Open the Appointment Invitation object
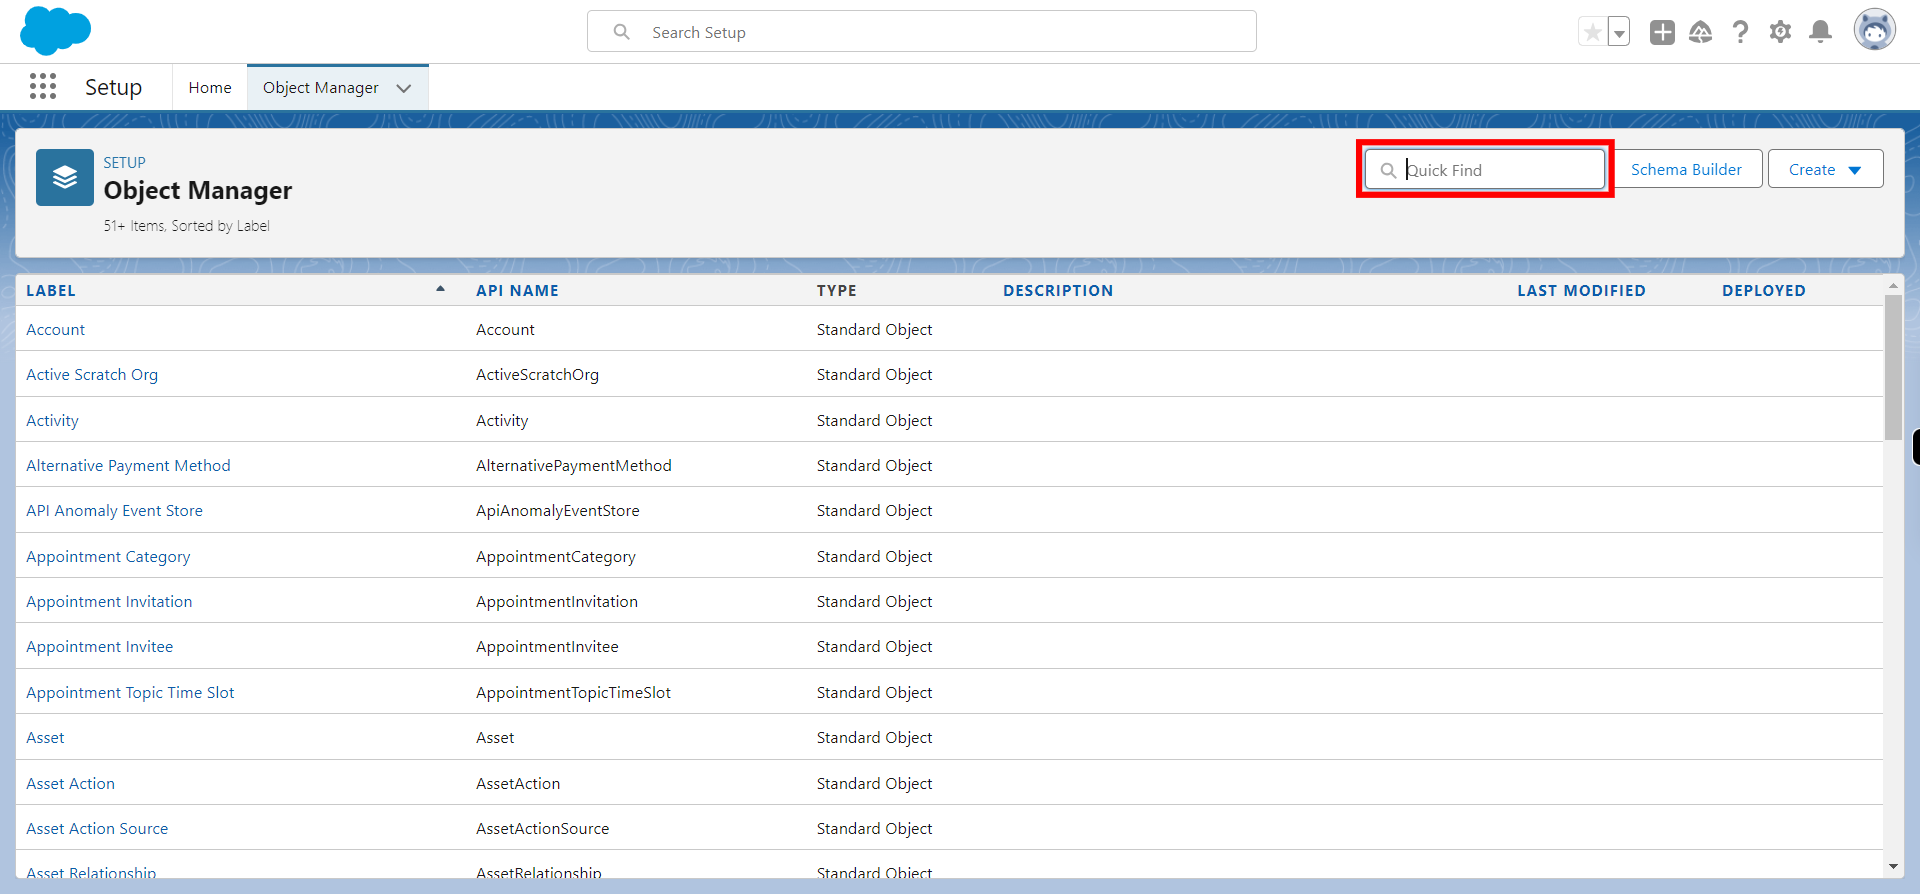 [x=109, y=601]
